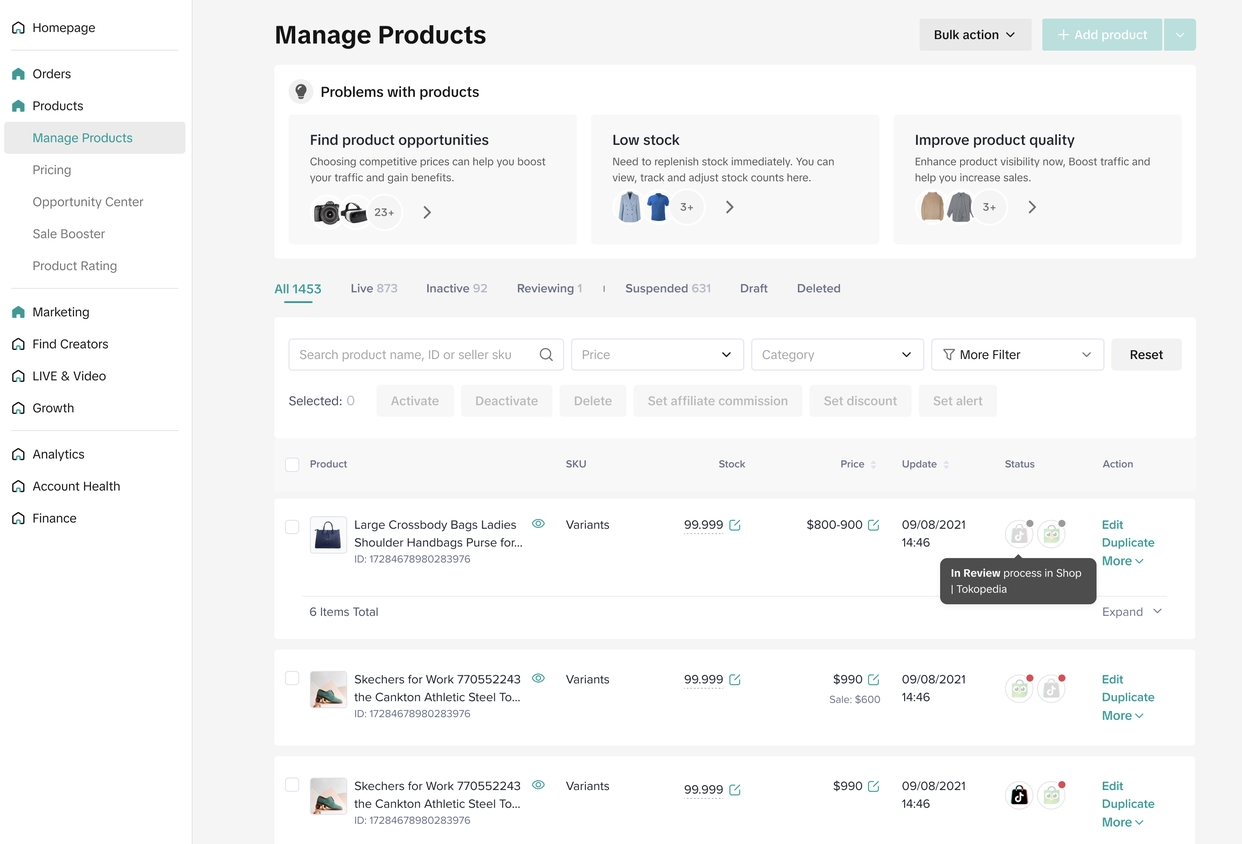The width and height of the screenshot is (1242, 844).
Task: Click Price column sort icon
Action: [x=873, y=465]
